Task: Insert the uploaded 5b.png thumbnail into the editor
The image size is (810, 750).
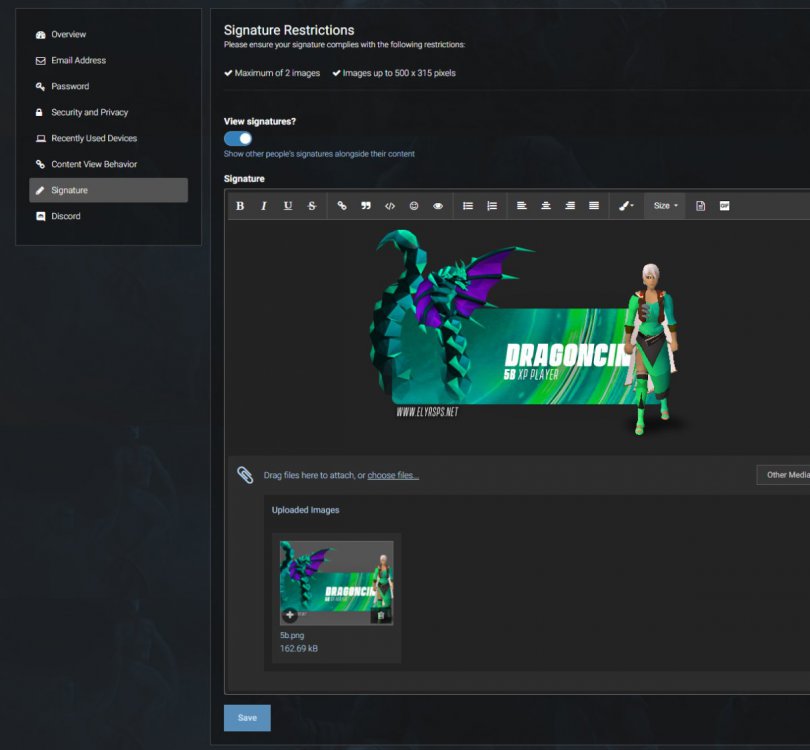Action: point(290,615)
